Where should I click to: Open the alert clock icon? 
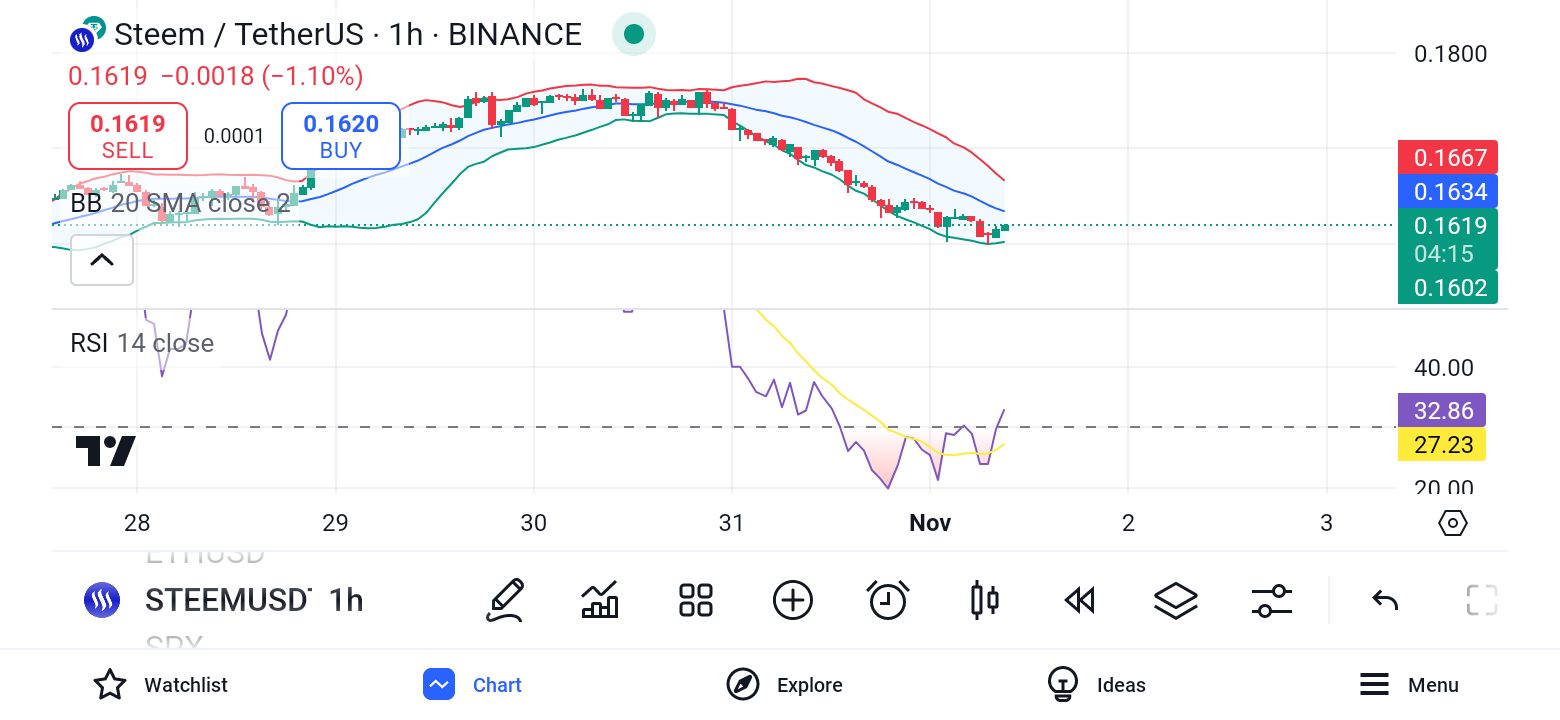[x=888, y=600]
